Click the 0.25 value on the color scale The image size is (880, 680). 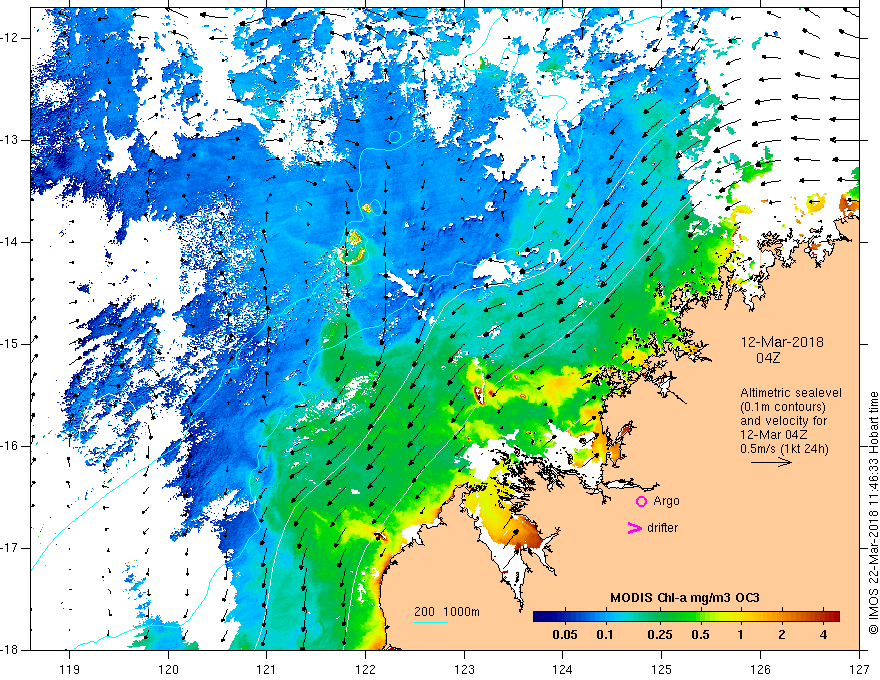pyautogui.click(x=660, y=635)
